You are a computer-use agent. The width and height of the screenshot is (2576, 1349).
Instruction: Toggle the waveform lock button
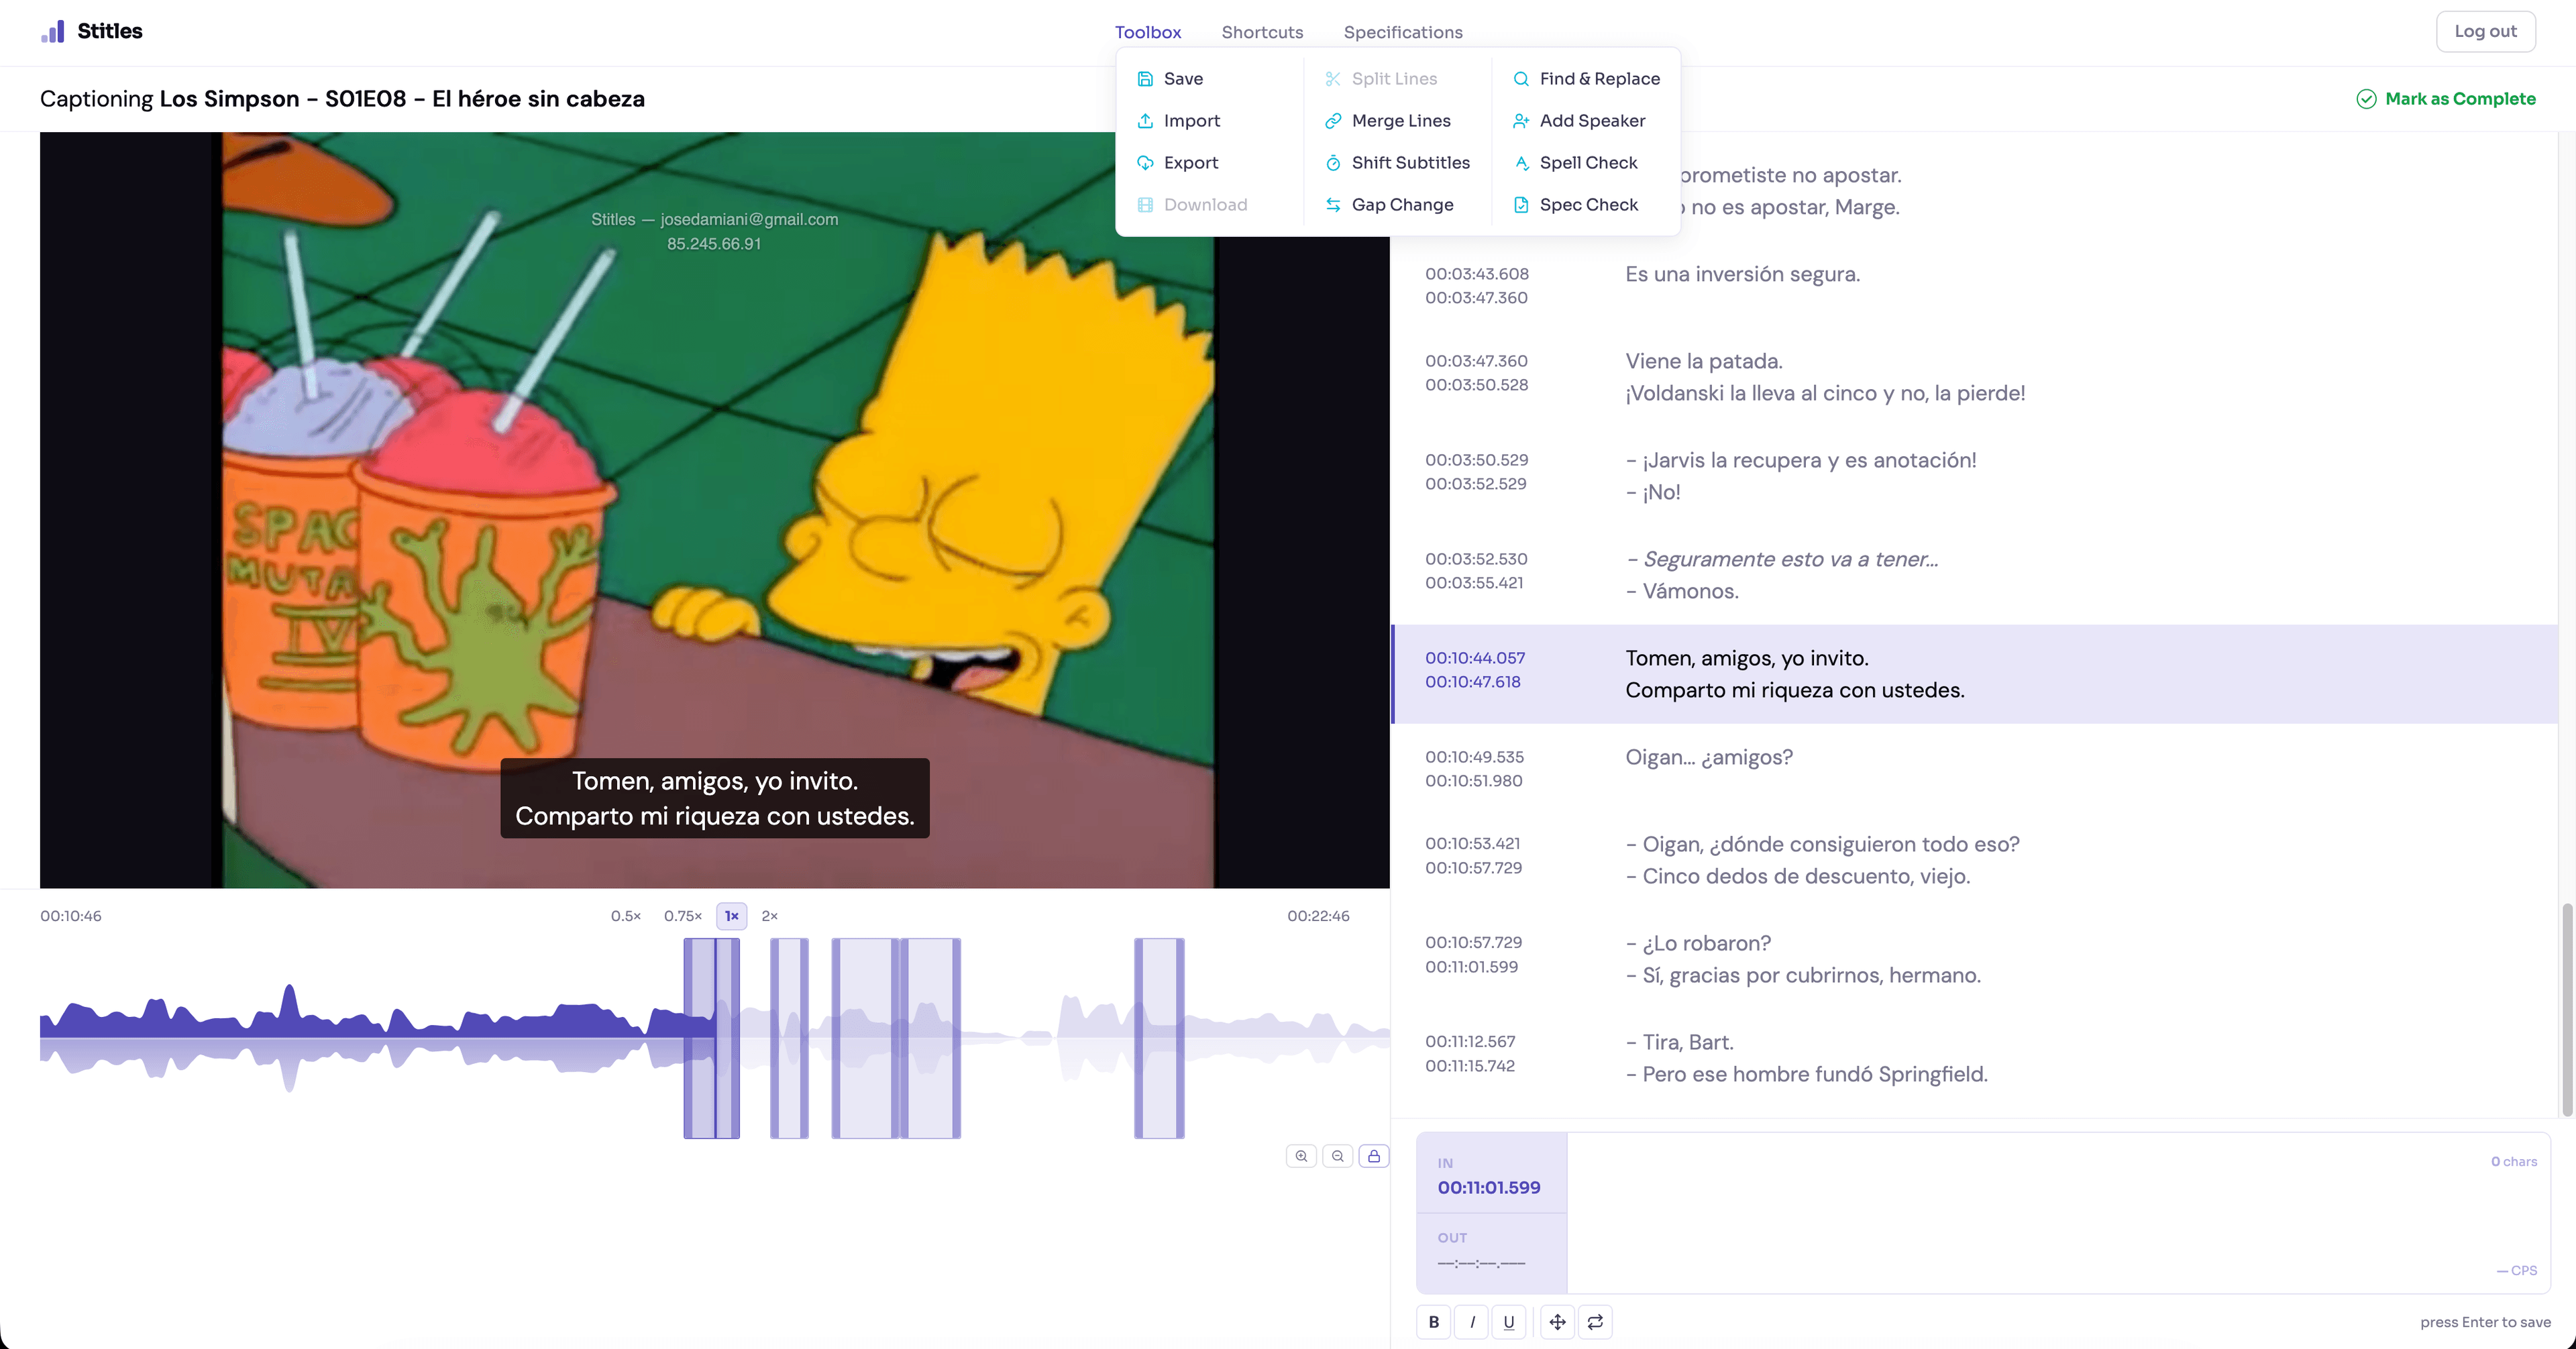(1374, 1156)
